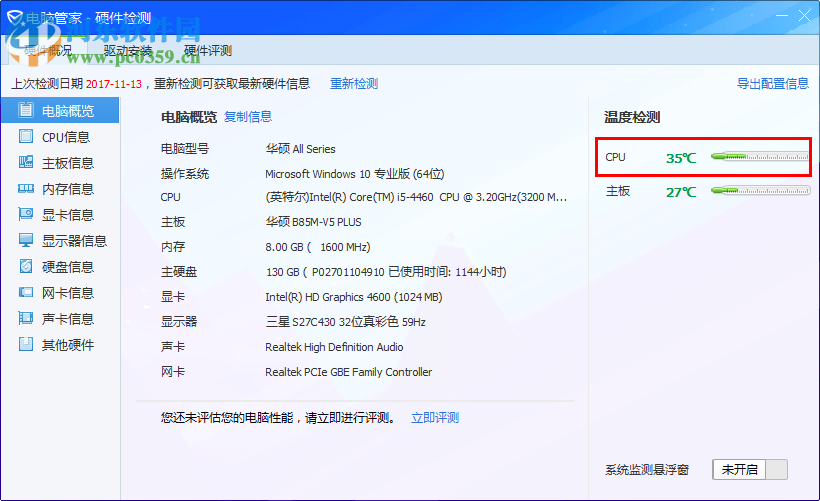Viewport: 820px width, 501px height.
Task: Open the CPU信息 page
Action: tap(60, 137)
